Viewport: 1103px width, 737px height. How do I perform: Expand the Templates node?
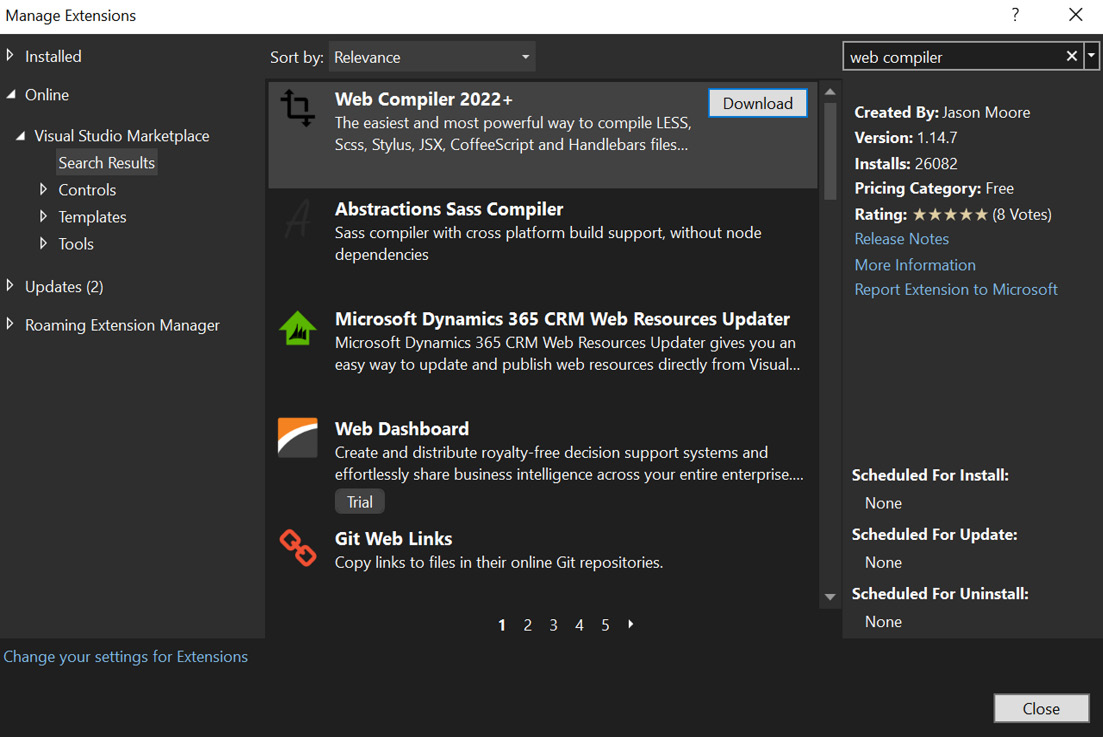pos(44,216)
